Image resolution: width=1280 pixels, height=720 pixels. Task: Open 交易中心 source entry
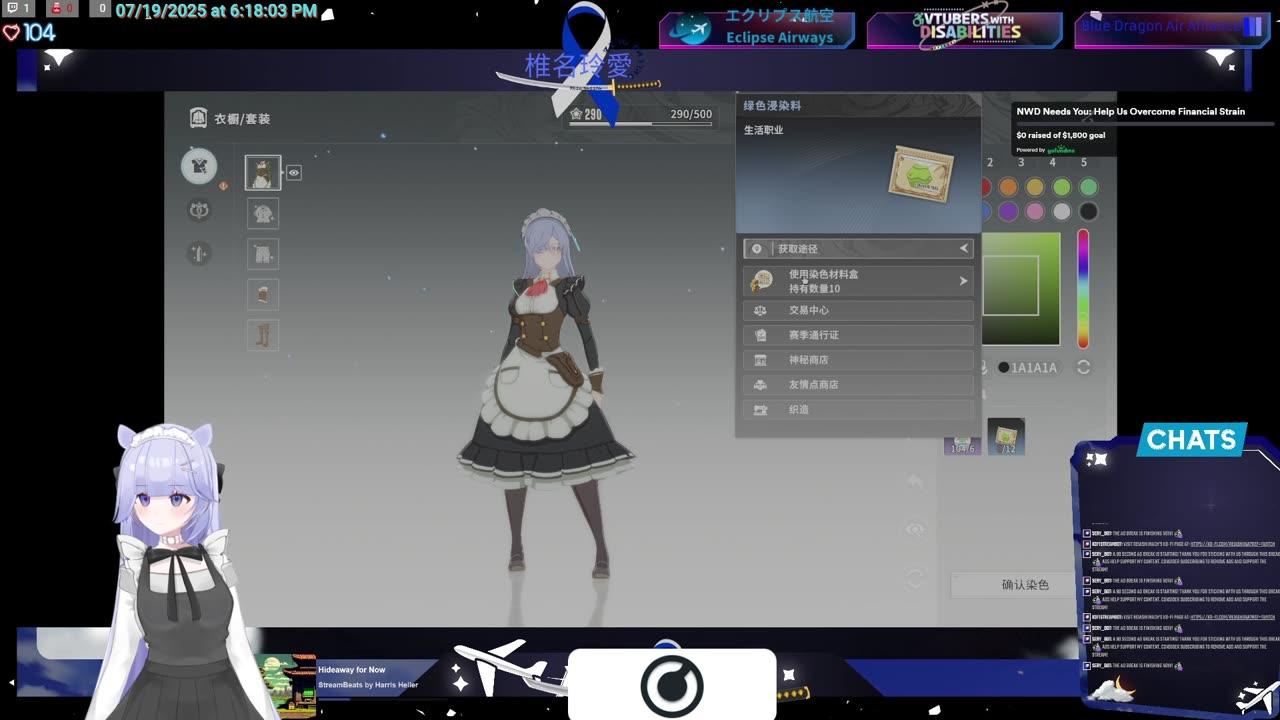[858, 311]
